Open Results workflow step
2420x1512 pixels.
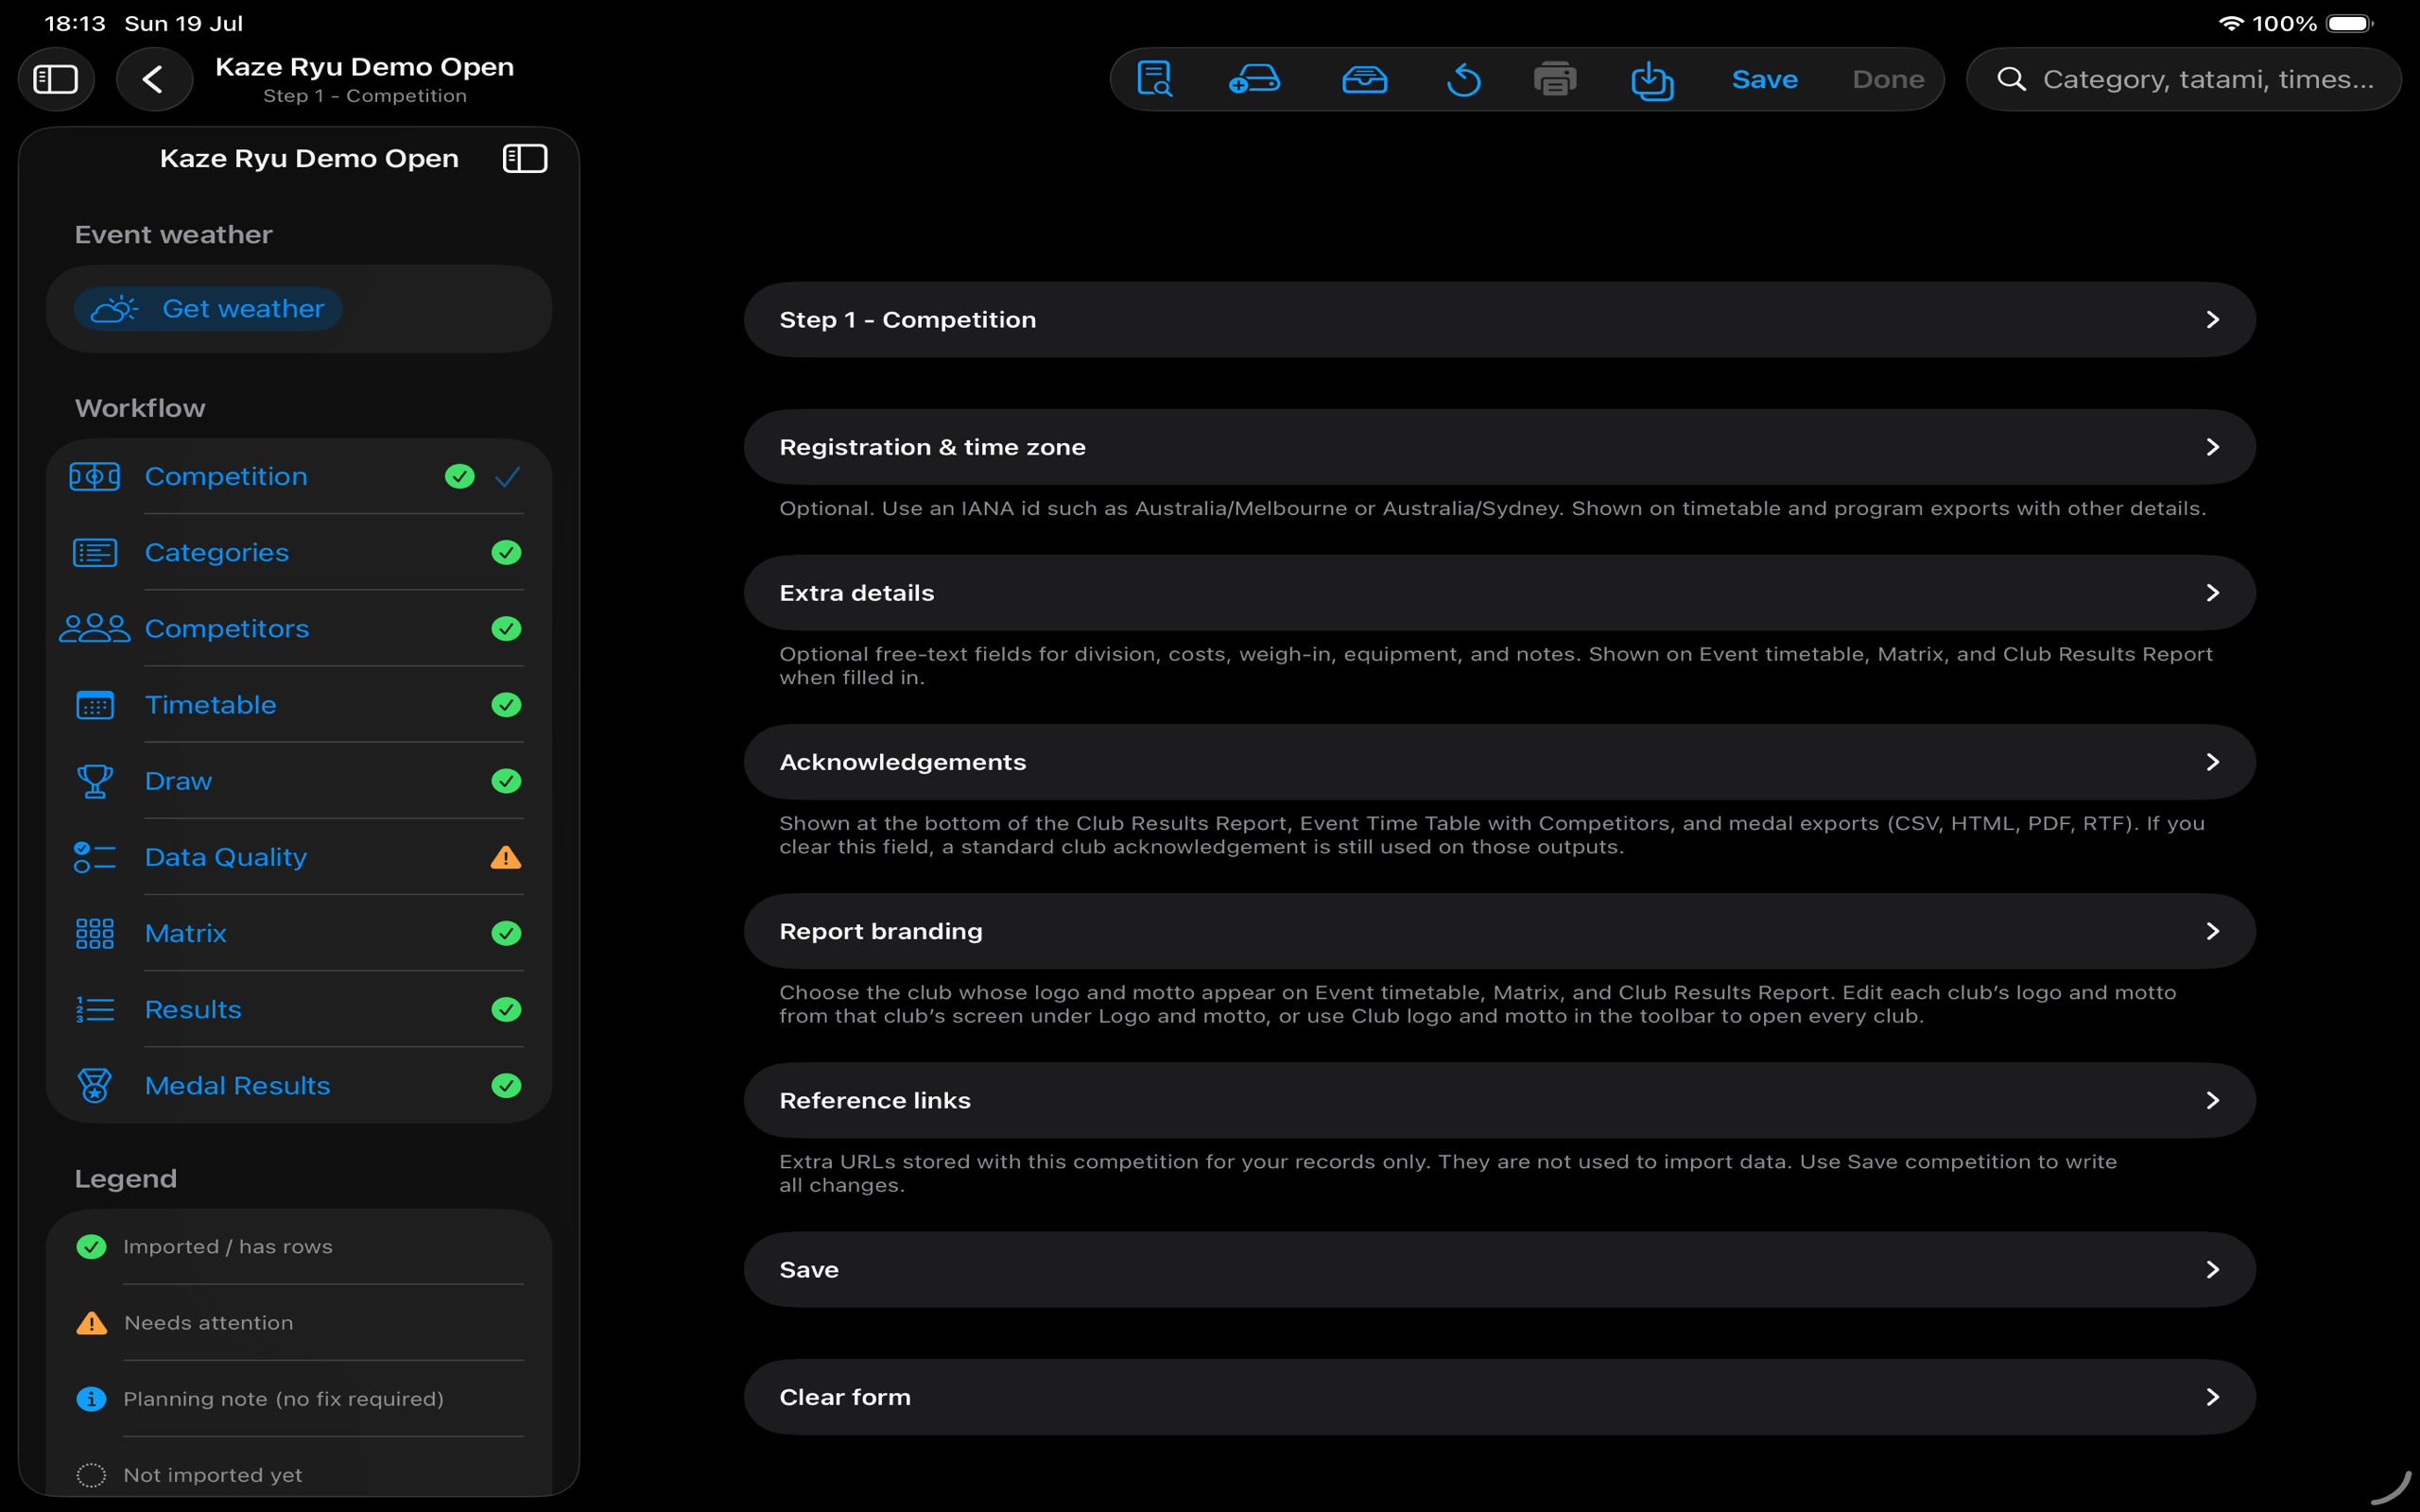(x=299, y=1010)
